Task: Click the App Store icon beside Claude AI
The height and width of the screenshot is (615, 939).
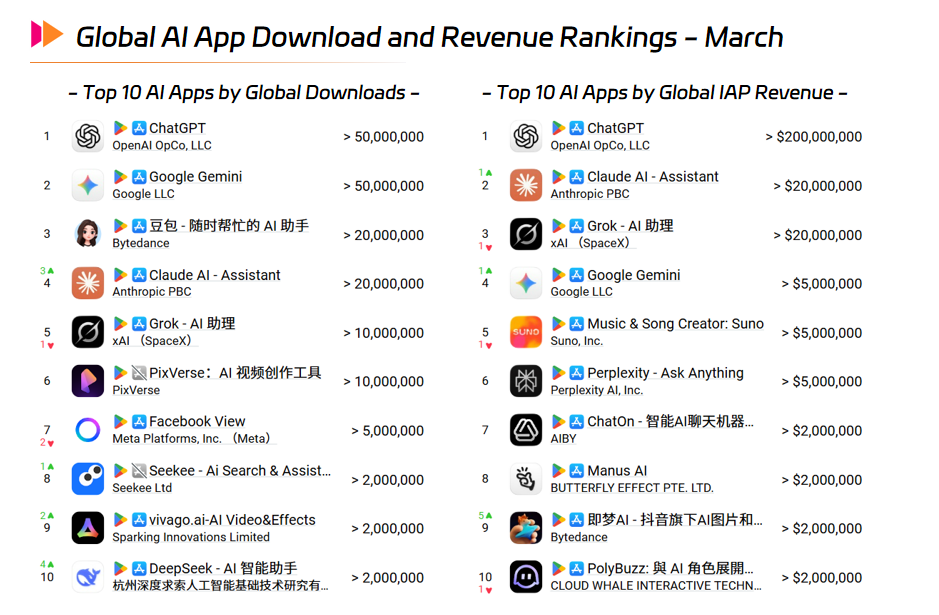Action: [x=138, y=275]
